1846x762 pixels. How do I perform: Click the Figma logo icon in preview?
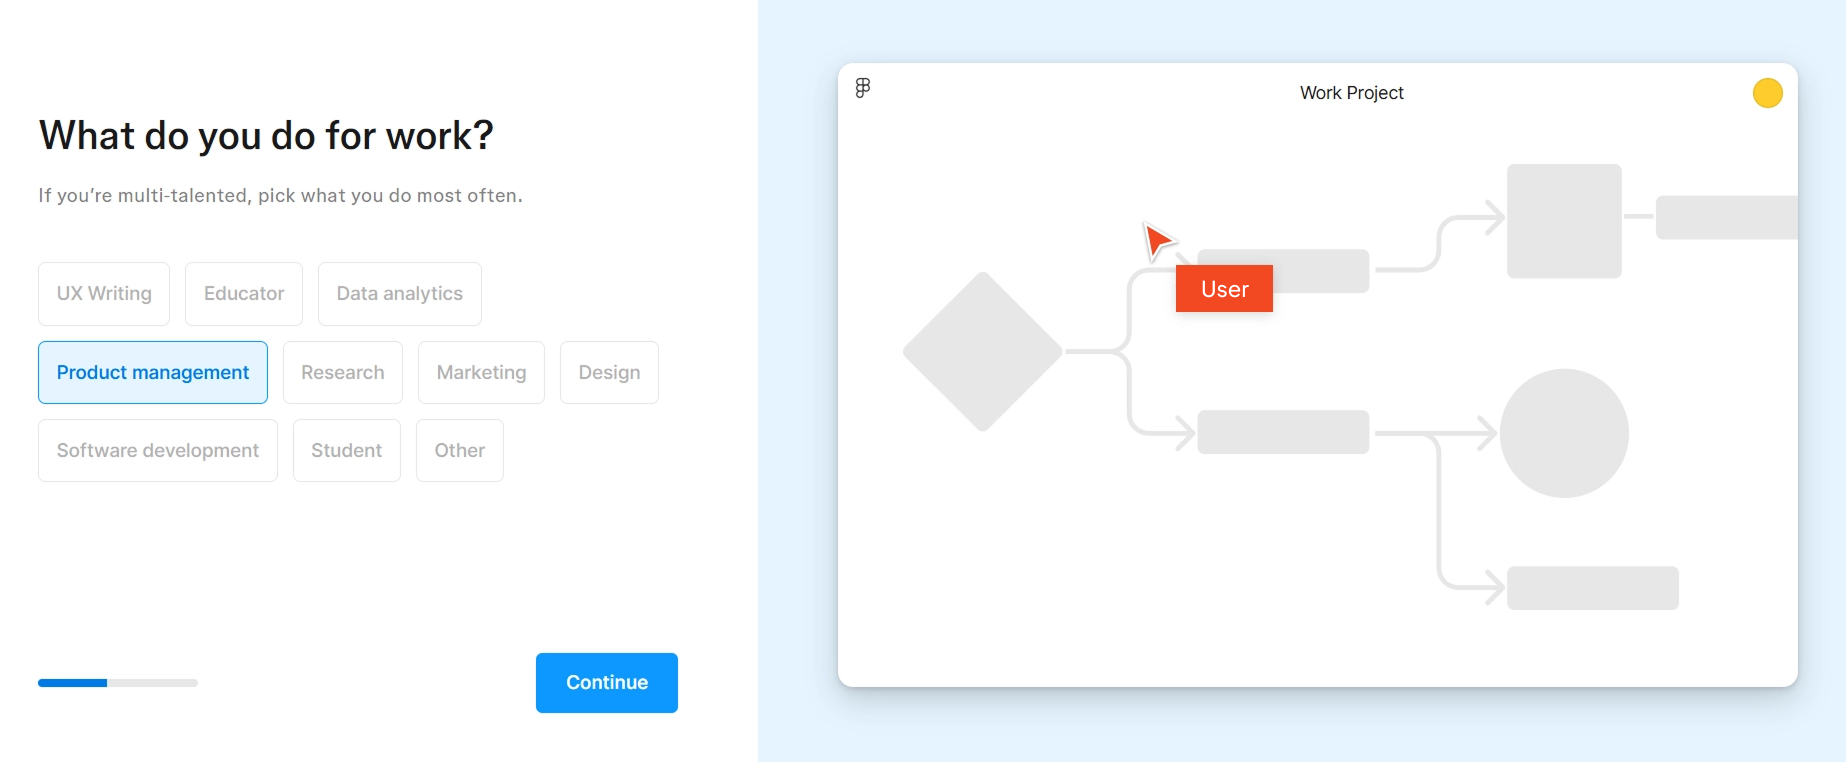863,88
